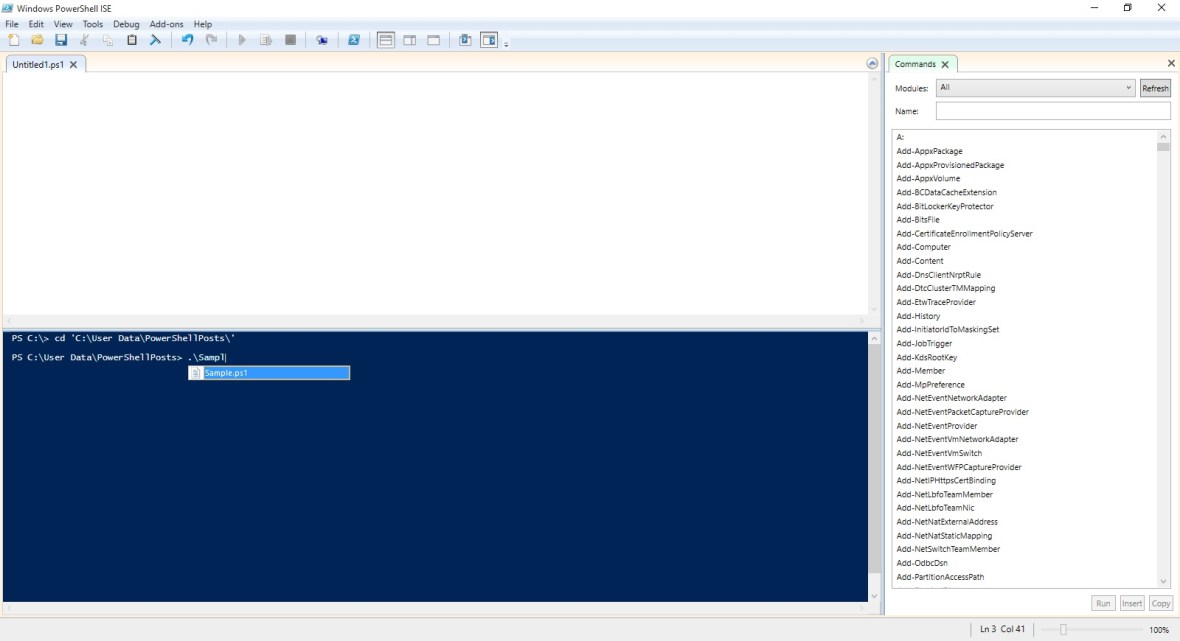The image size is (1180, 641).
Task: Expand the Modules dropdown showing All
Action: click(x=1035, y=88)
